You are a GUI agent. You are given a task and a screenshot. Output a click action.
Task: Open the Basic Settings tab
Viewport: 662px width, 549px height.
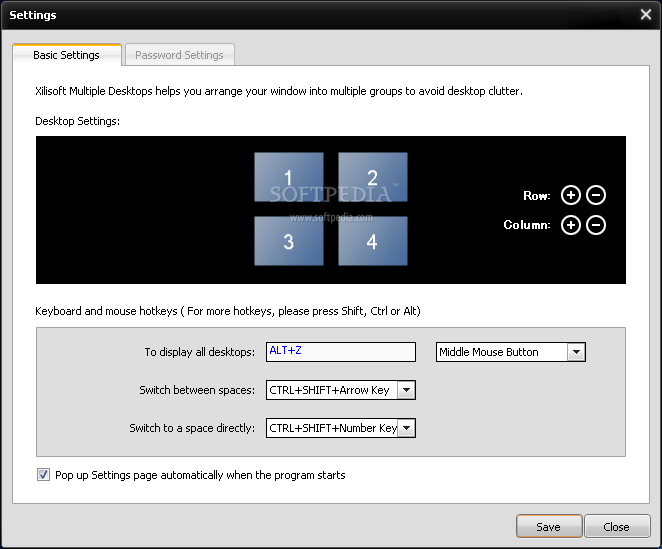[x=67, y=55]
